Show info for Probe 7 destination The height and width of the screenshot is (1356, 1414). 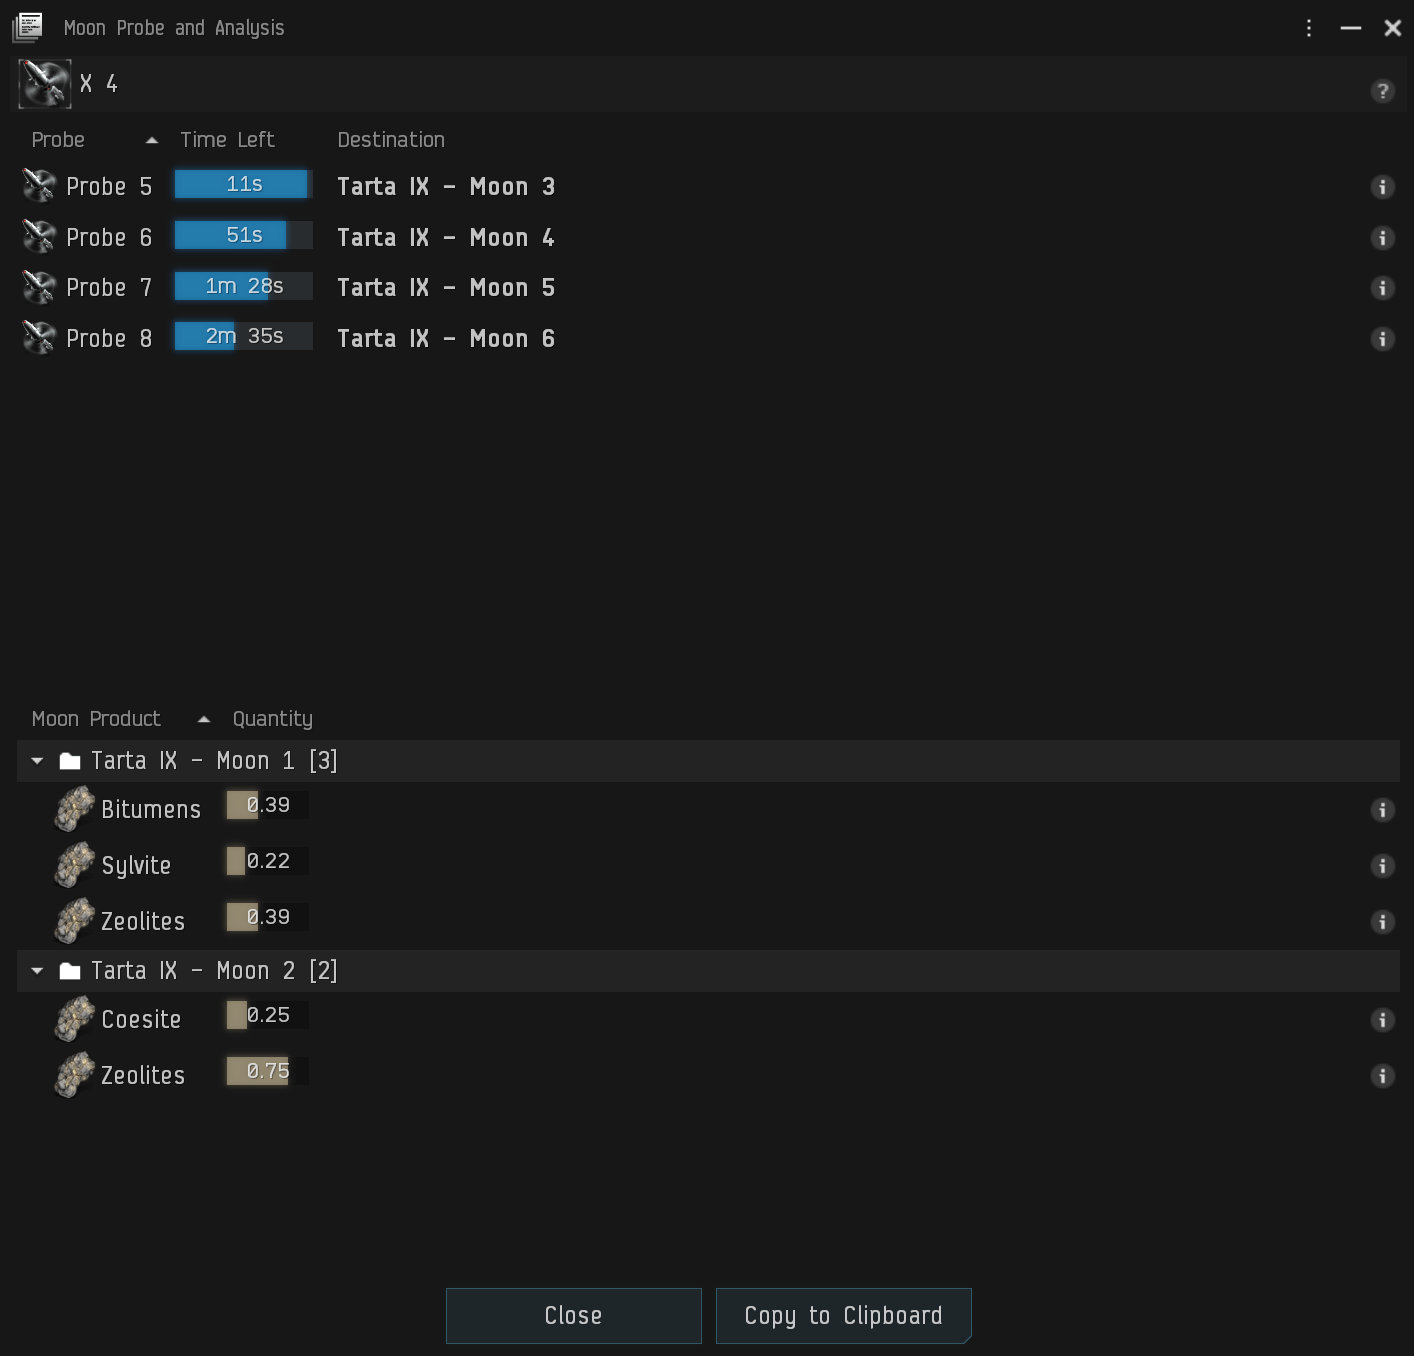[x=1382, y=288]
